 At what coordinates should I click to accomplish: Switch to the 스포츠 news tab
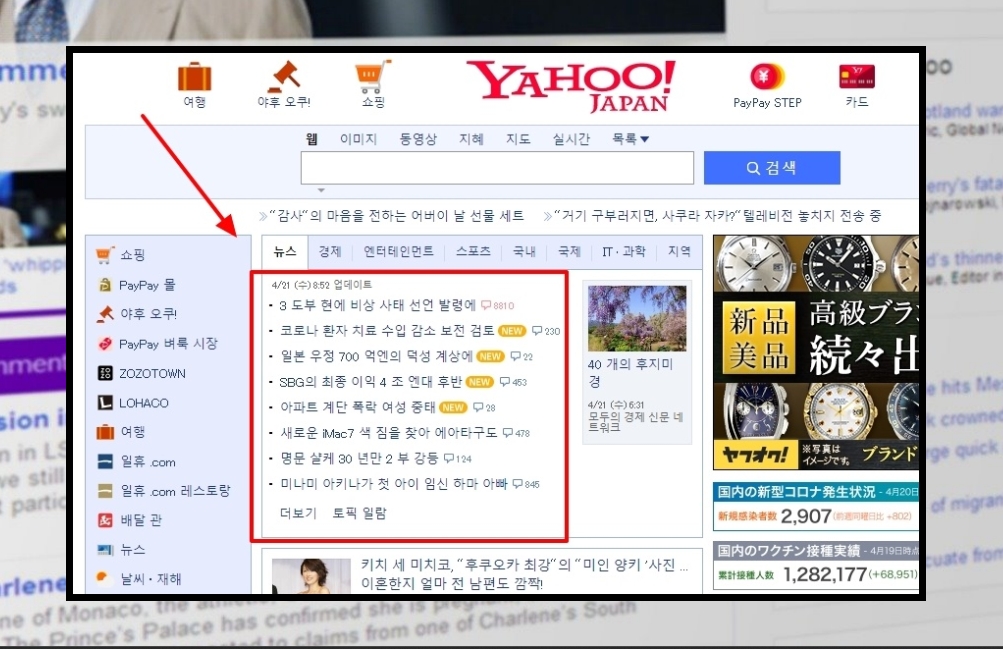coord(473,251)
